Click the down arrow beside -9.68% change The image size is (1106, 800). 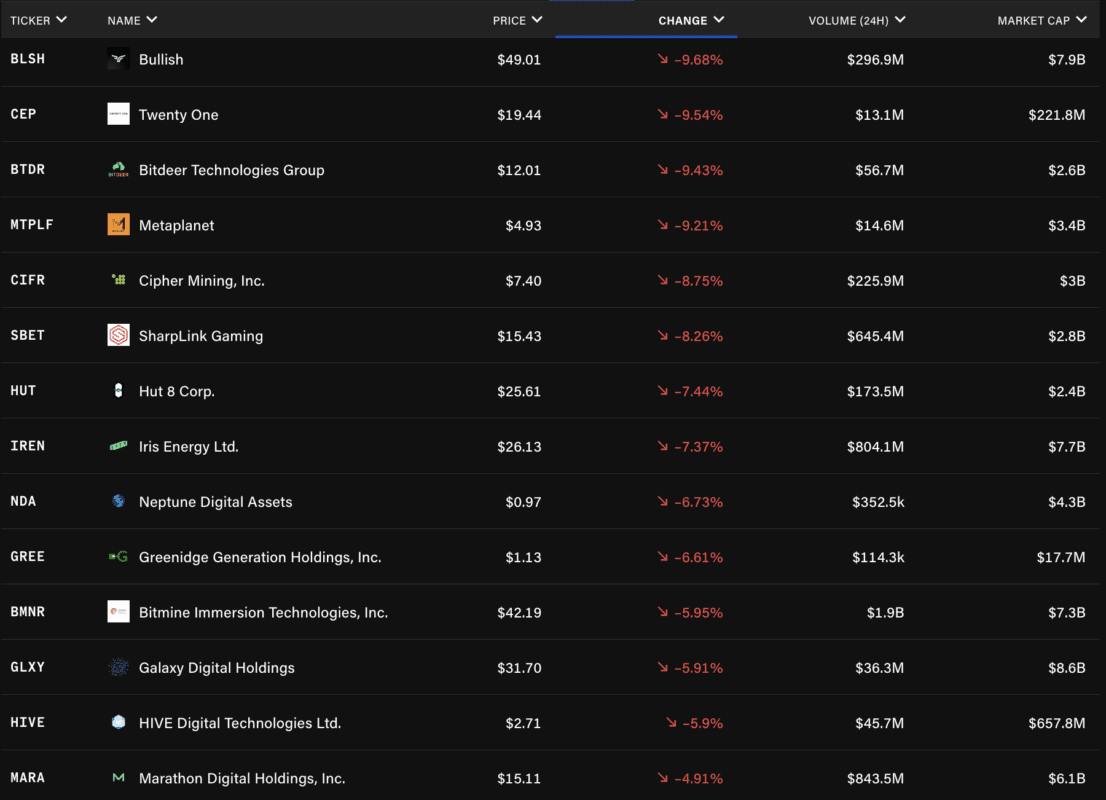click(662, 59)
